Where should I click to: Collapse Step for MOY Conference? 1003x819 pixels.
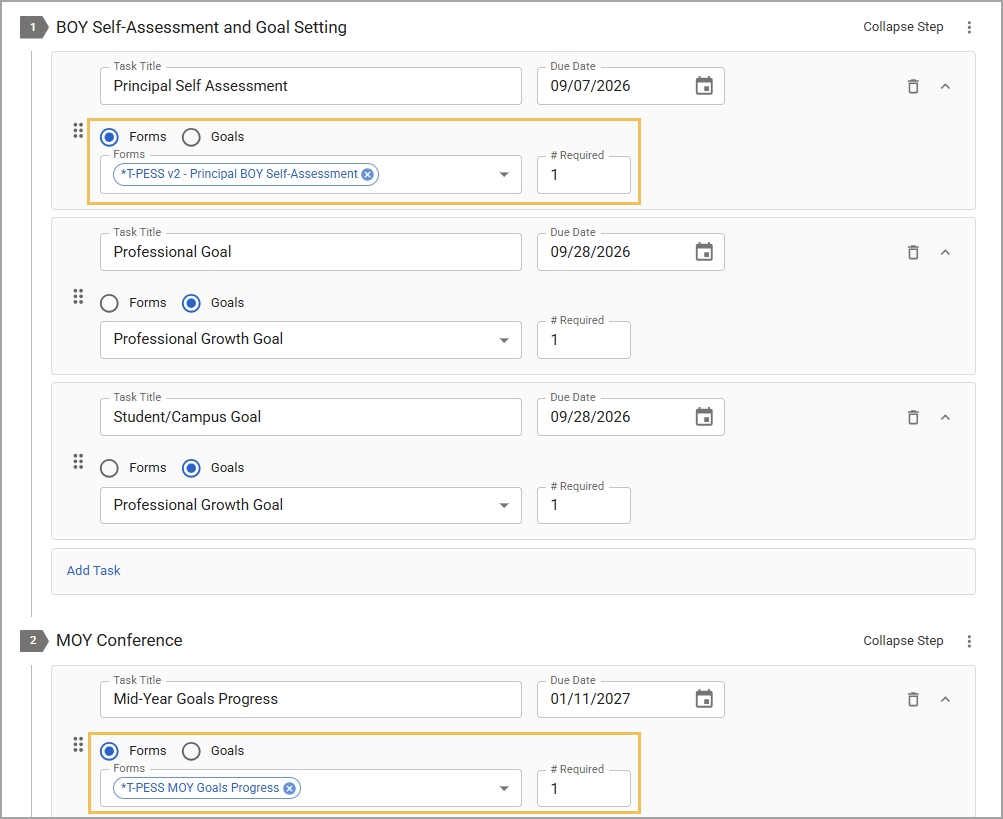click(903, 641)
